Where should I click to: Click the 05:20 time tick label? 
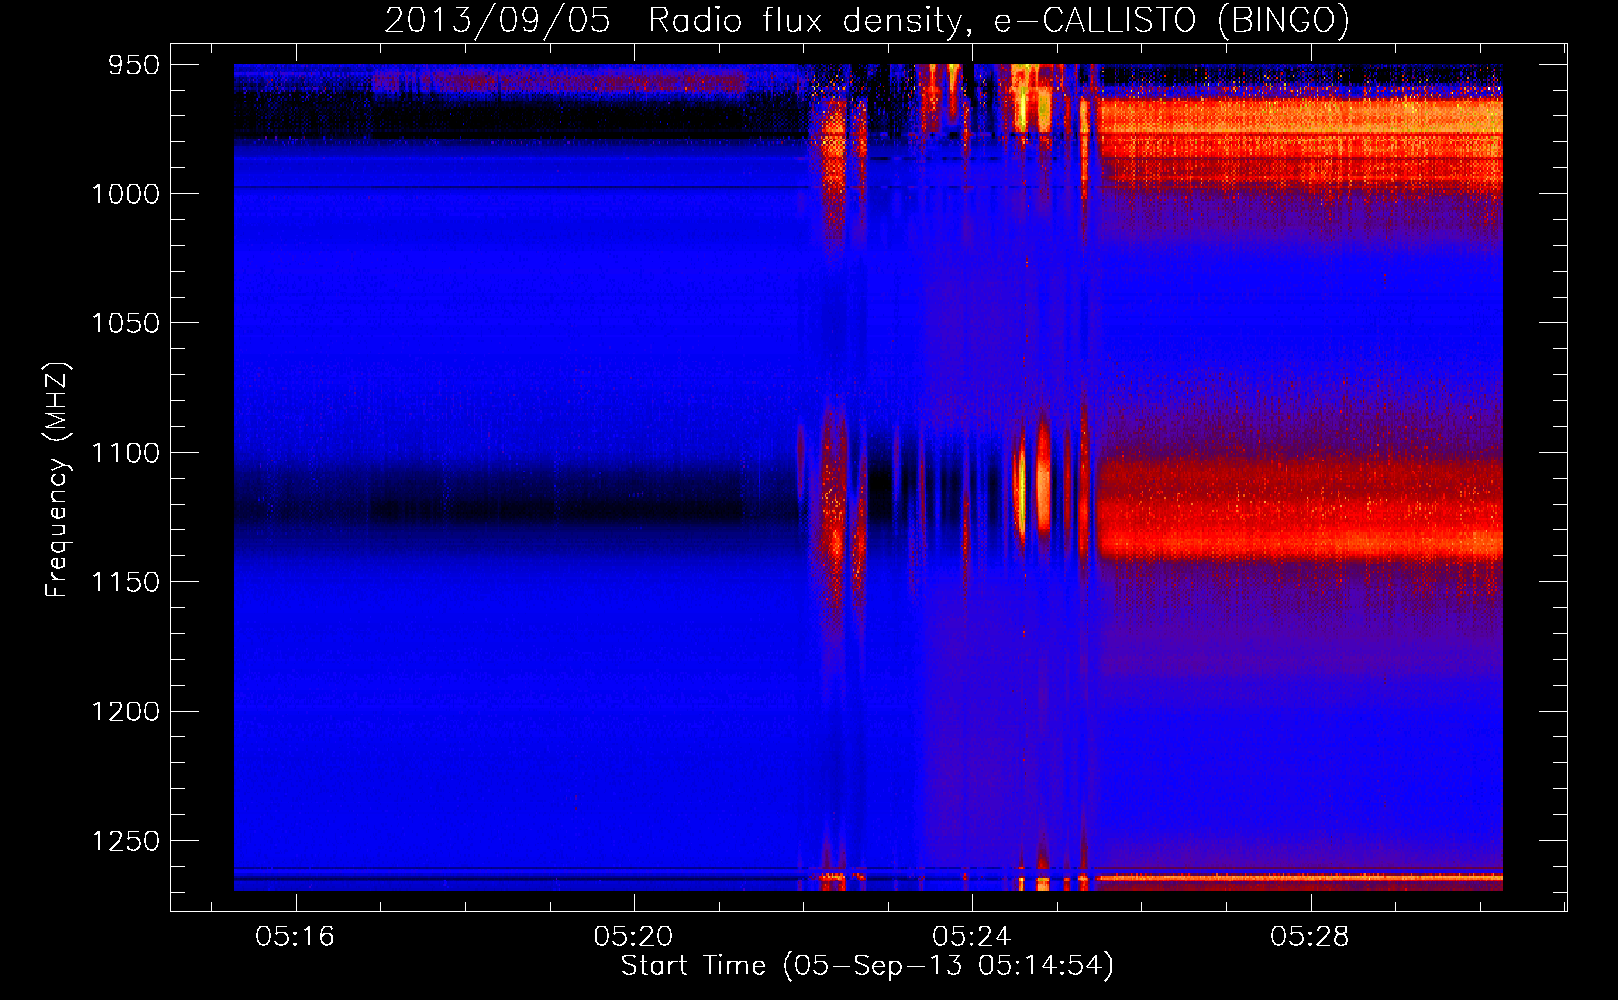[x=633, y=937]
